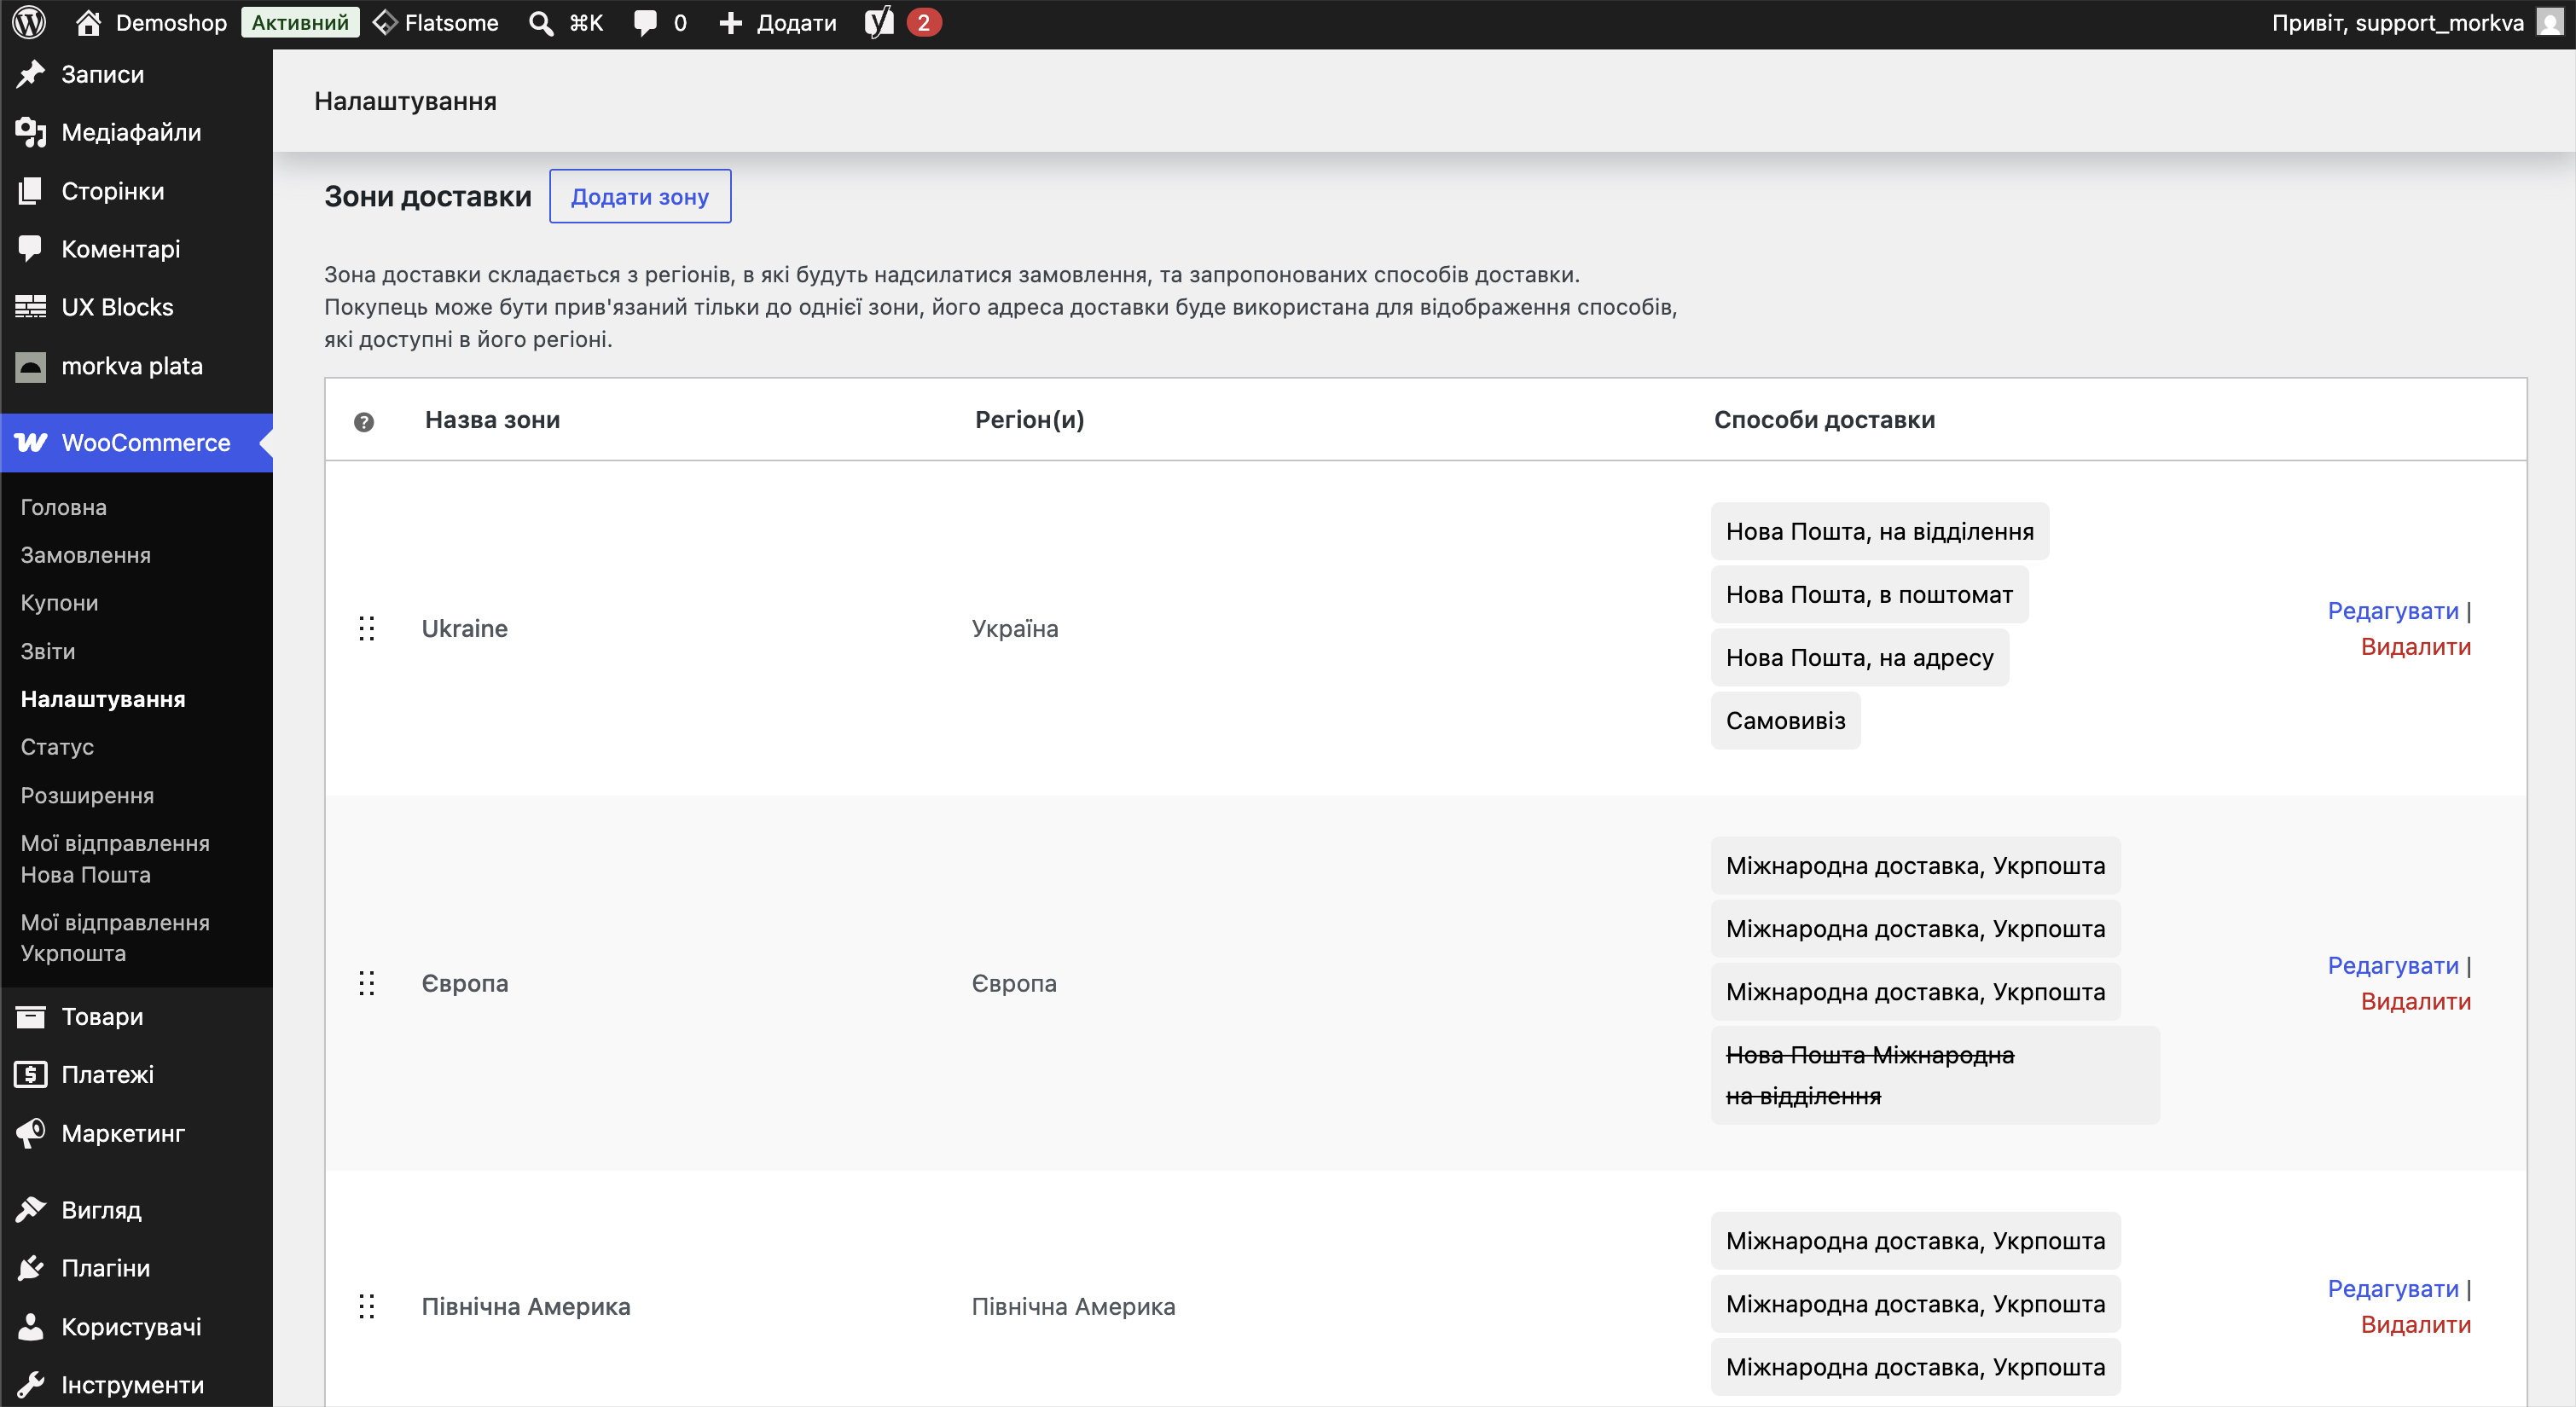Click the Товари archive icon
The image size is (2576, 1407).
pos(30,1017)
